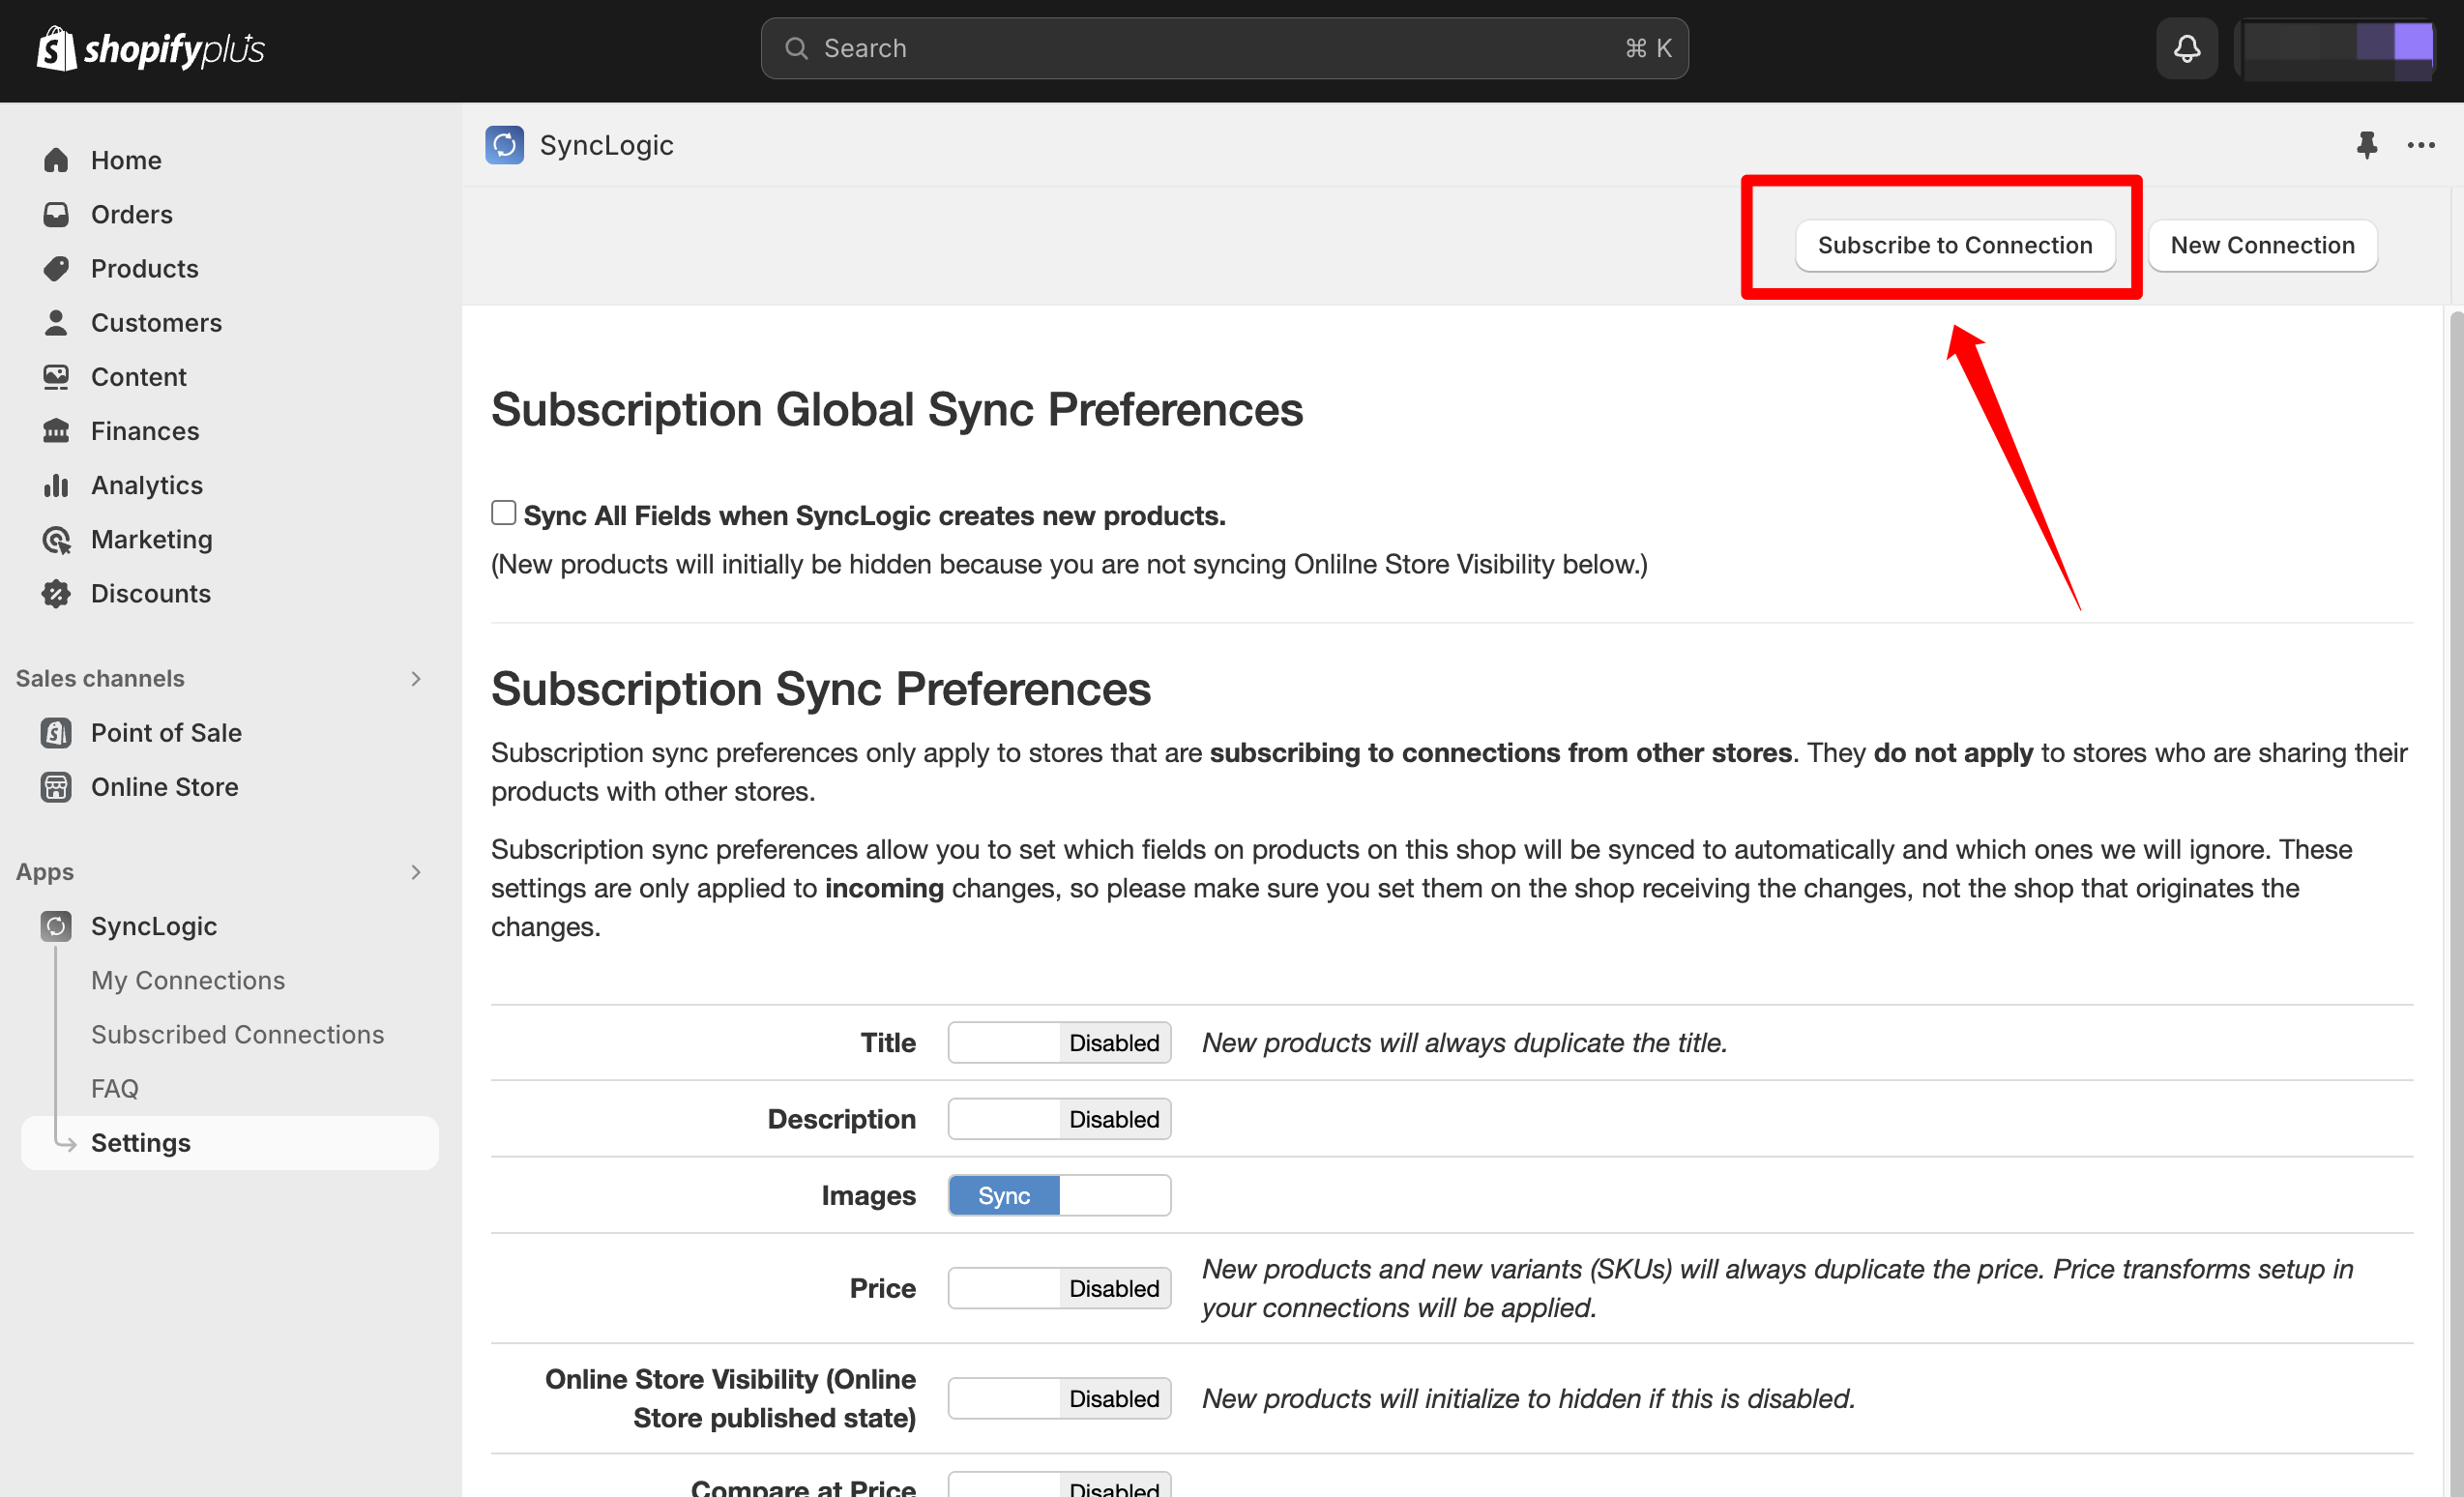Click the Products tag icon
2464x1497 pixels.
[56, 268]
